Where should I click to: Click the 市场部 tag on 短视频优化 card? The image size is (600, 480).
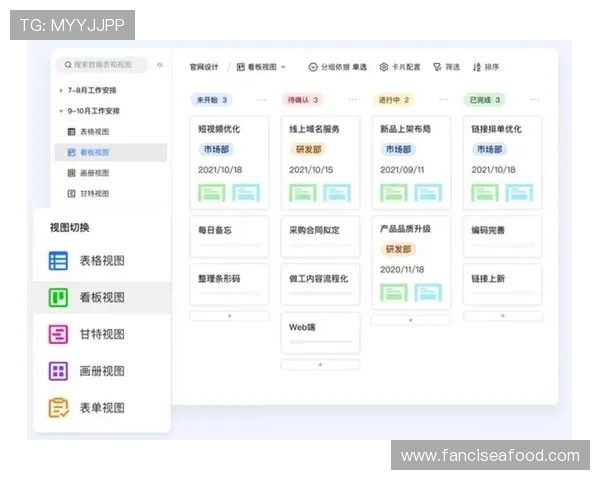click(x=216, y=149)
